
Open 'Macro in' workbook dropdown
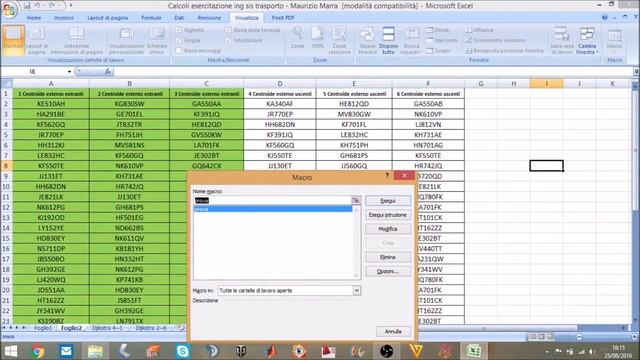point(356,291)
